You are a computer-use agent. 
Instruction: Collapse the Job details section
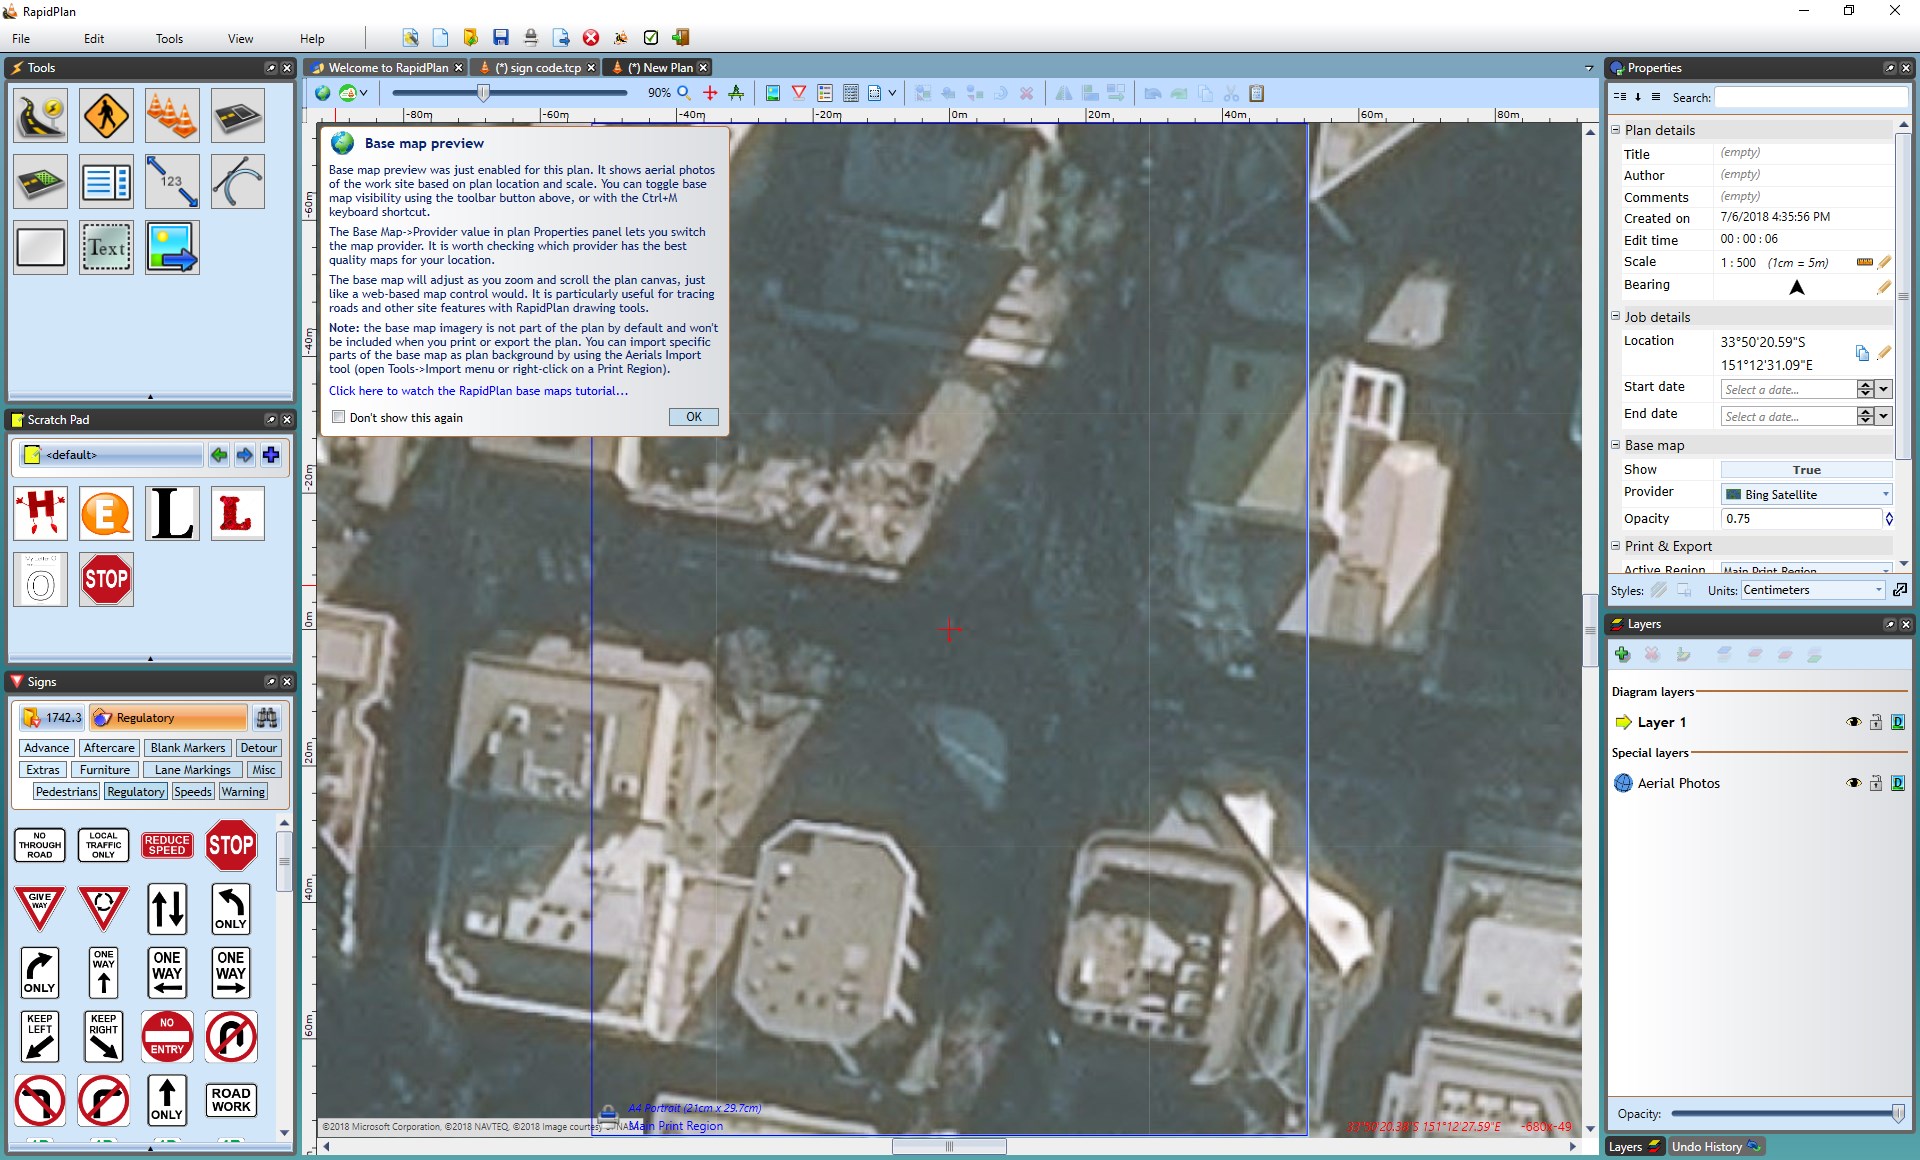coord(1615,316)
